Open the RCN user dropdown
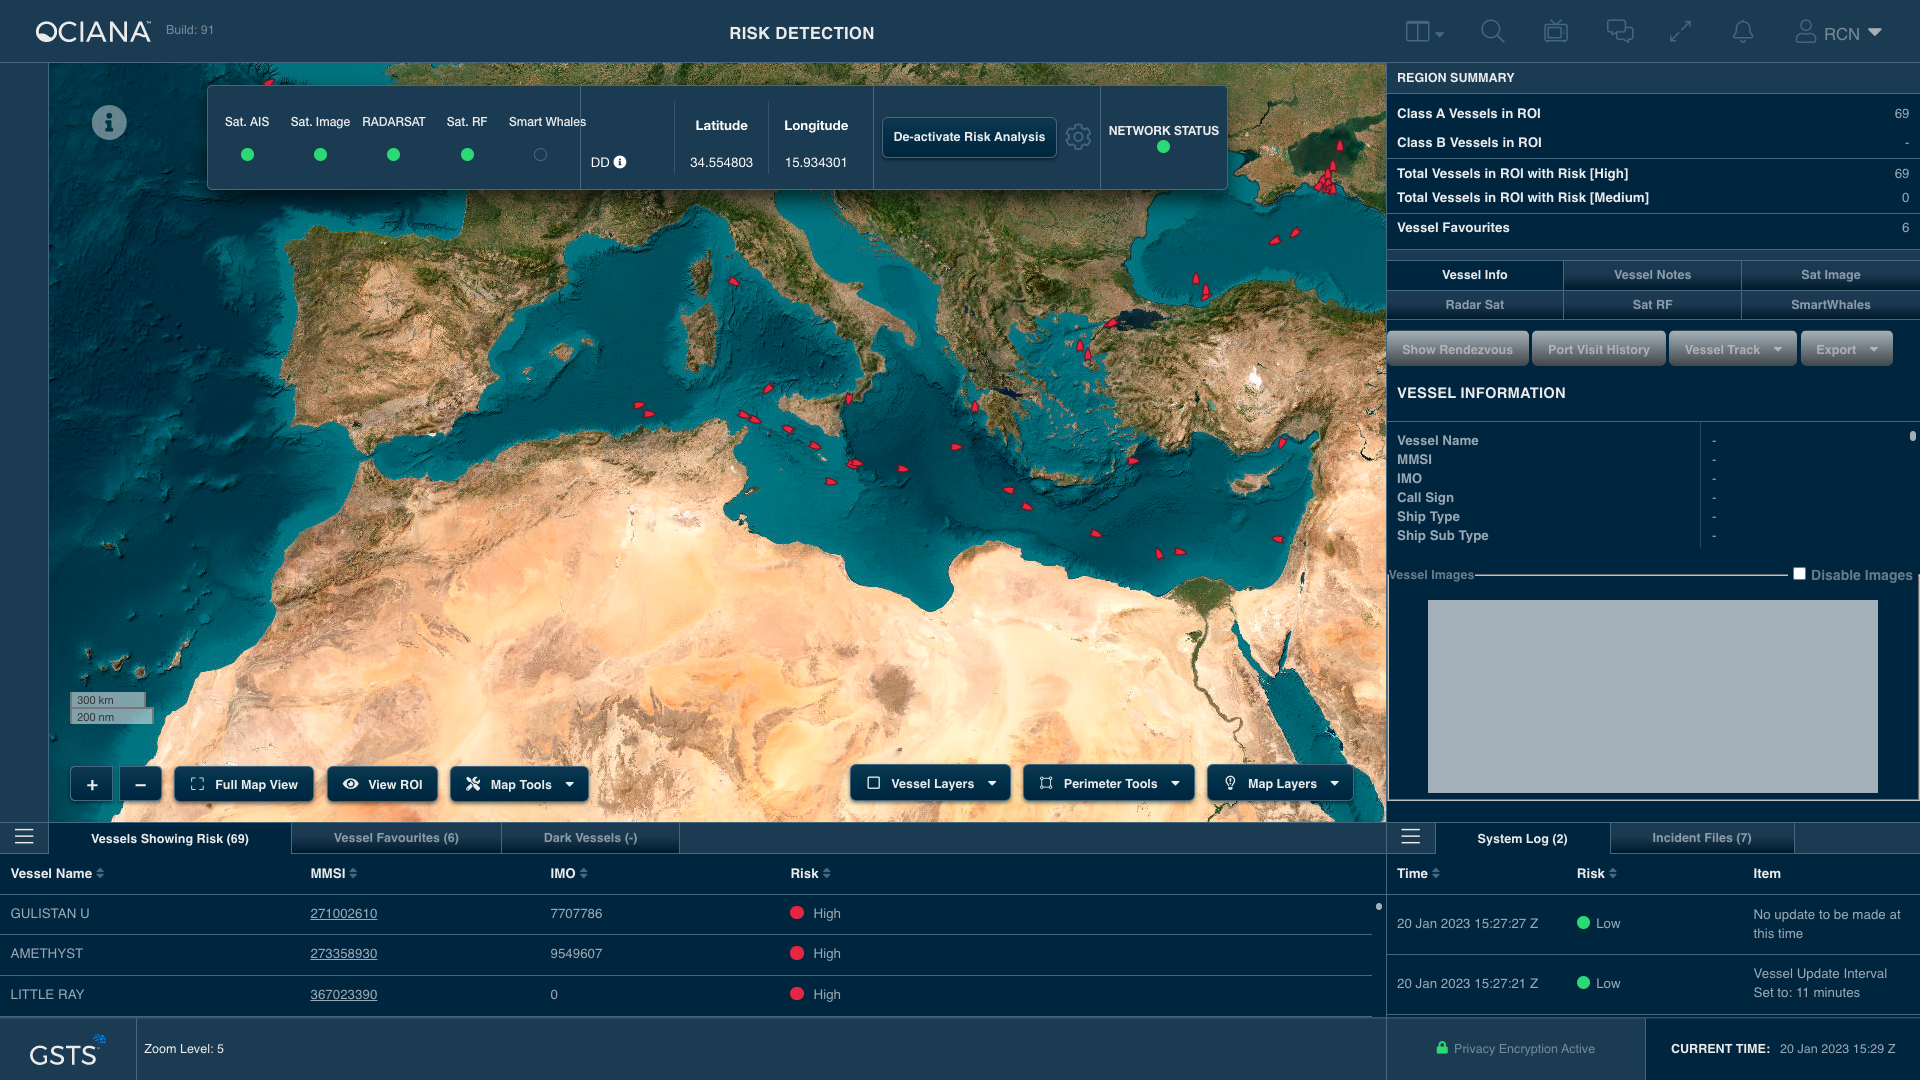 click(x=1839, y=33)
